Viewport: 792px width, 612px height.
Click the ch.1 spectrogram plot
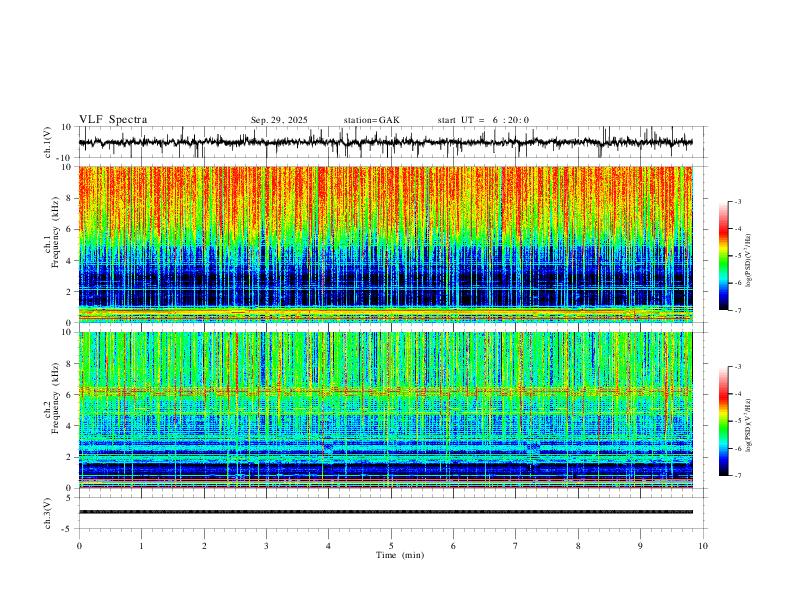(x=386, y=244)
